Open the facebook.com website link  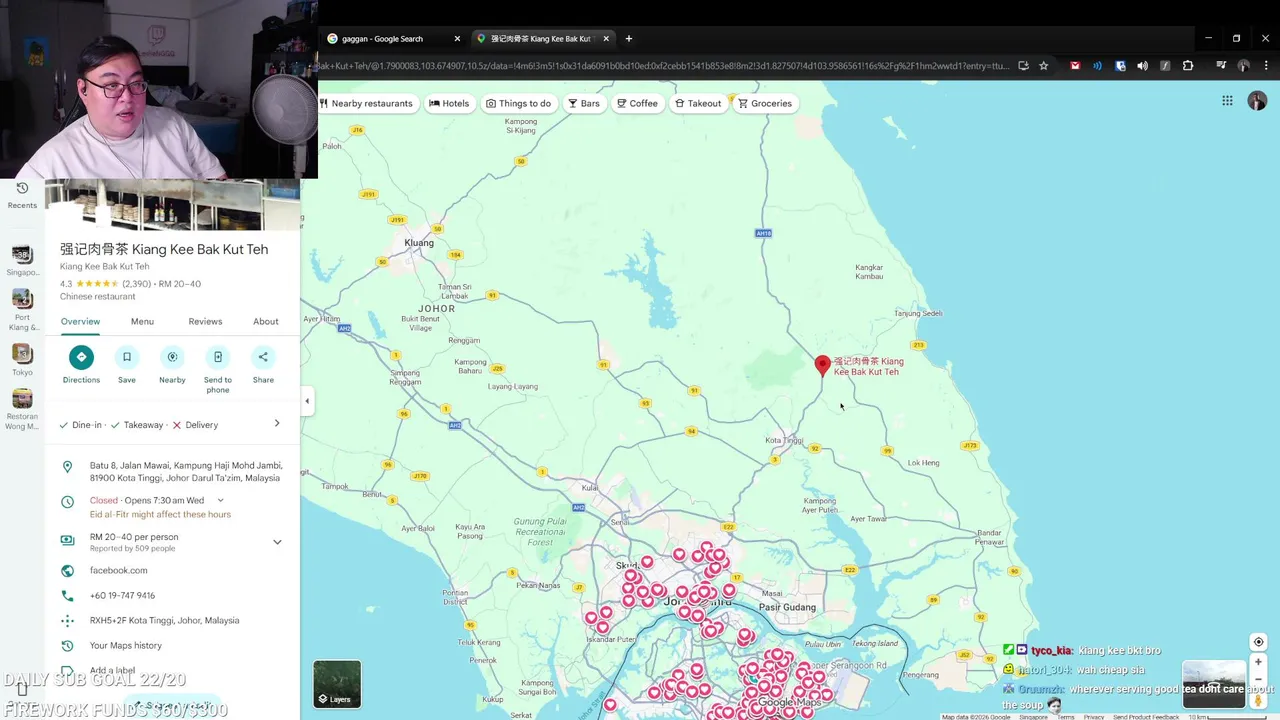(x=118, y=570)
